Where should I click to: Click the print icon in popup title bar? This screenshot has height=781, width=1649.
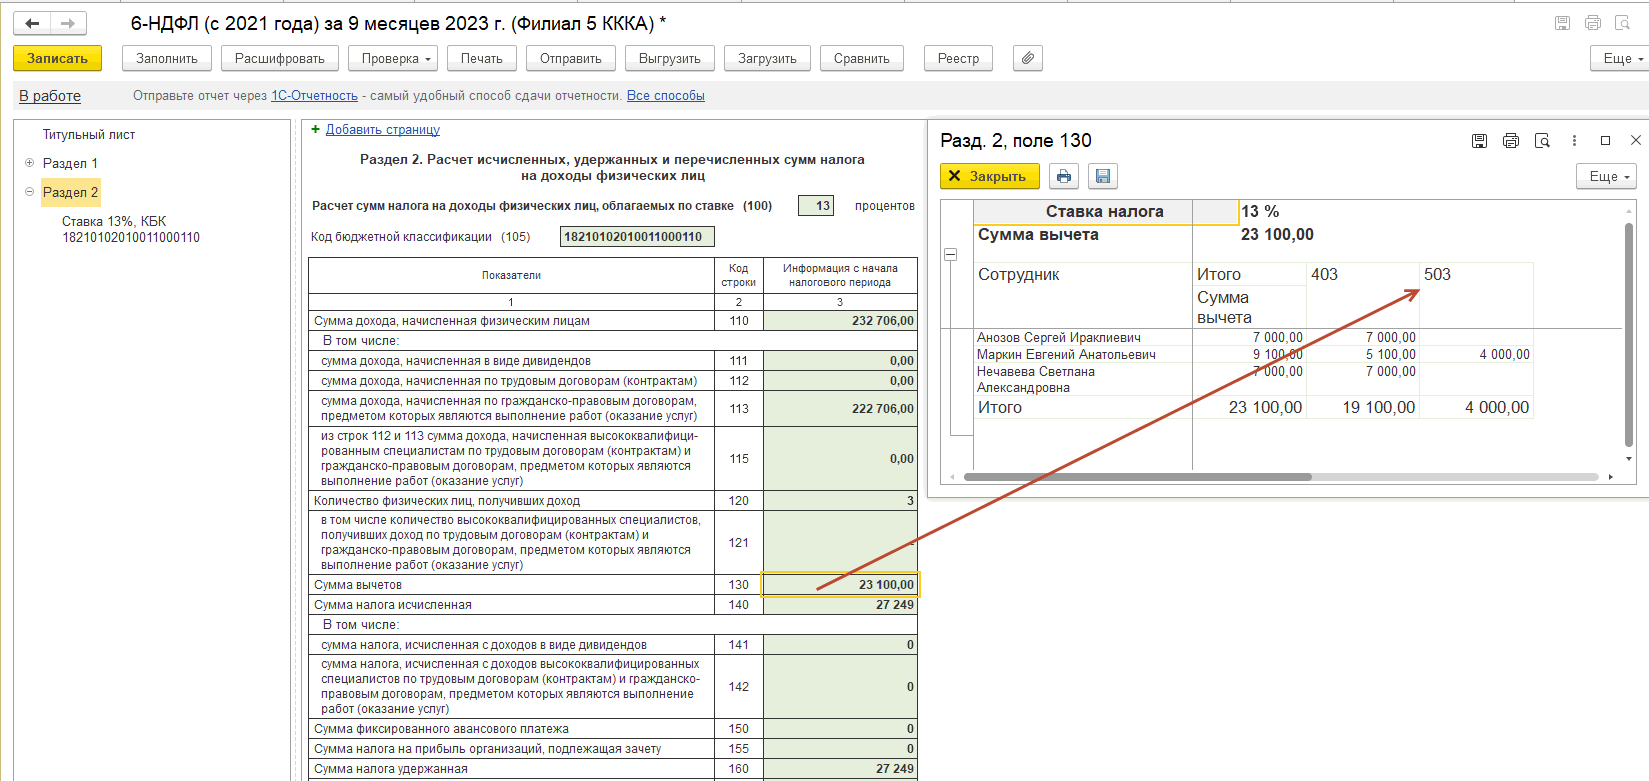click(1510, 141)
